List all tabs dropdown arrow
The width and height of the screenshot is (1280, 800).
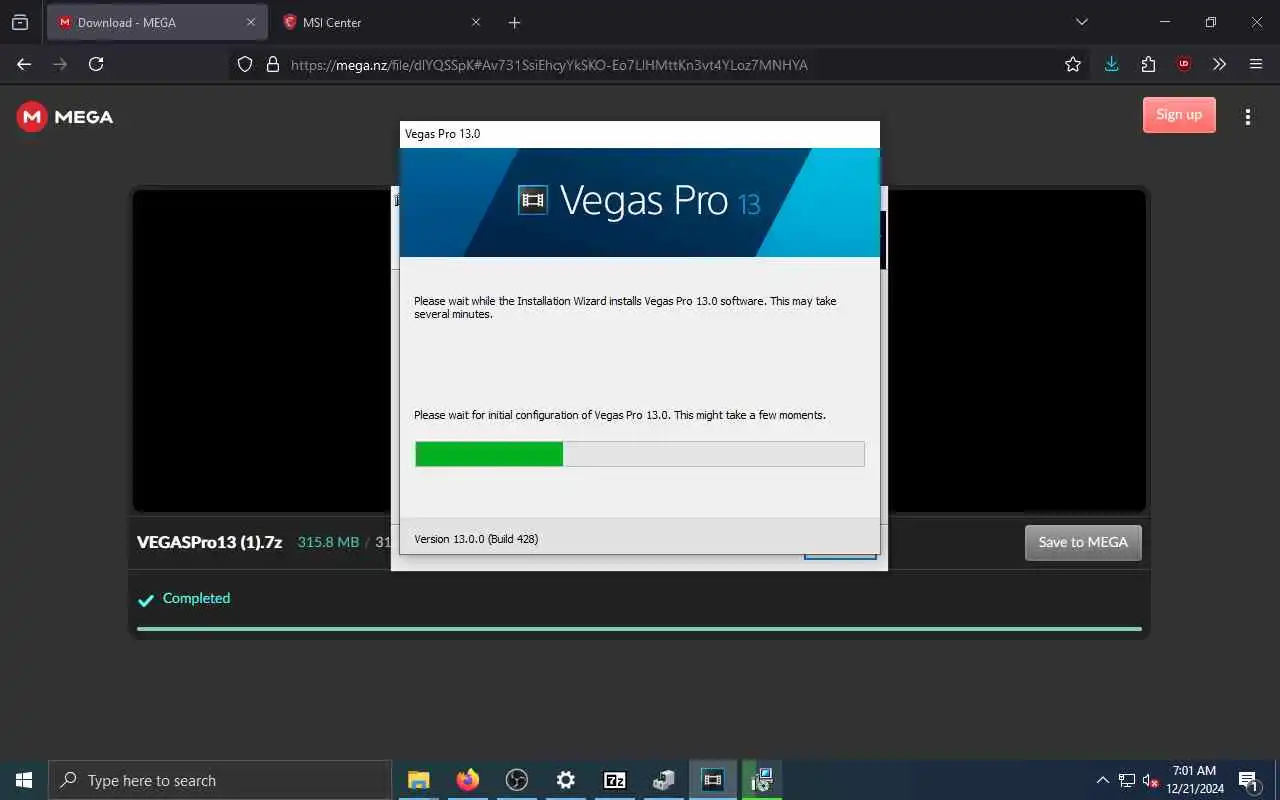1081,22
